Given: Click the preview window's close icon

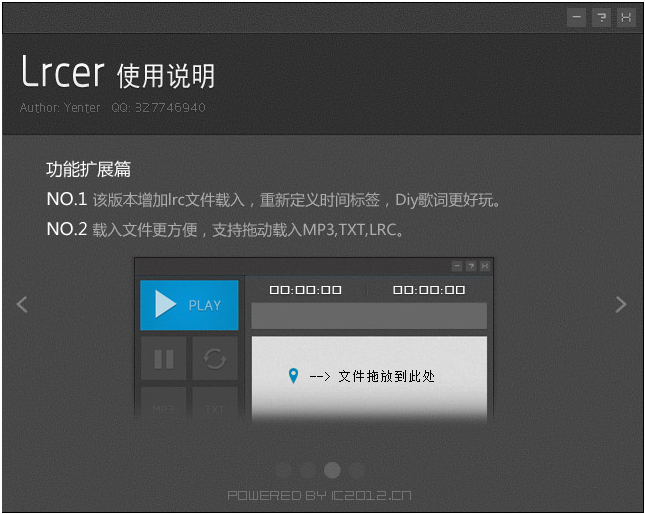Looking at the screenshot, I should point(485,266).
